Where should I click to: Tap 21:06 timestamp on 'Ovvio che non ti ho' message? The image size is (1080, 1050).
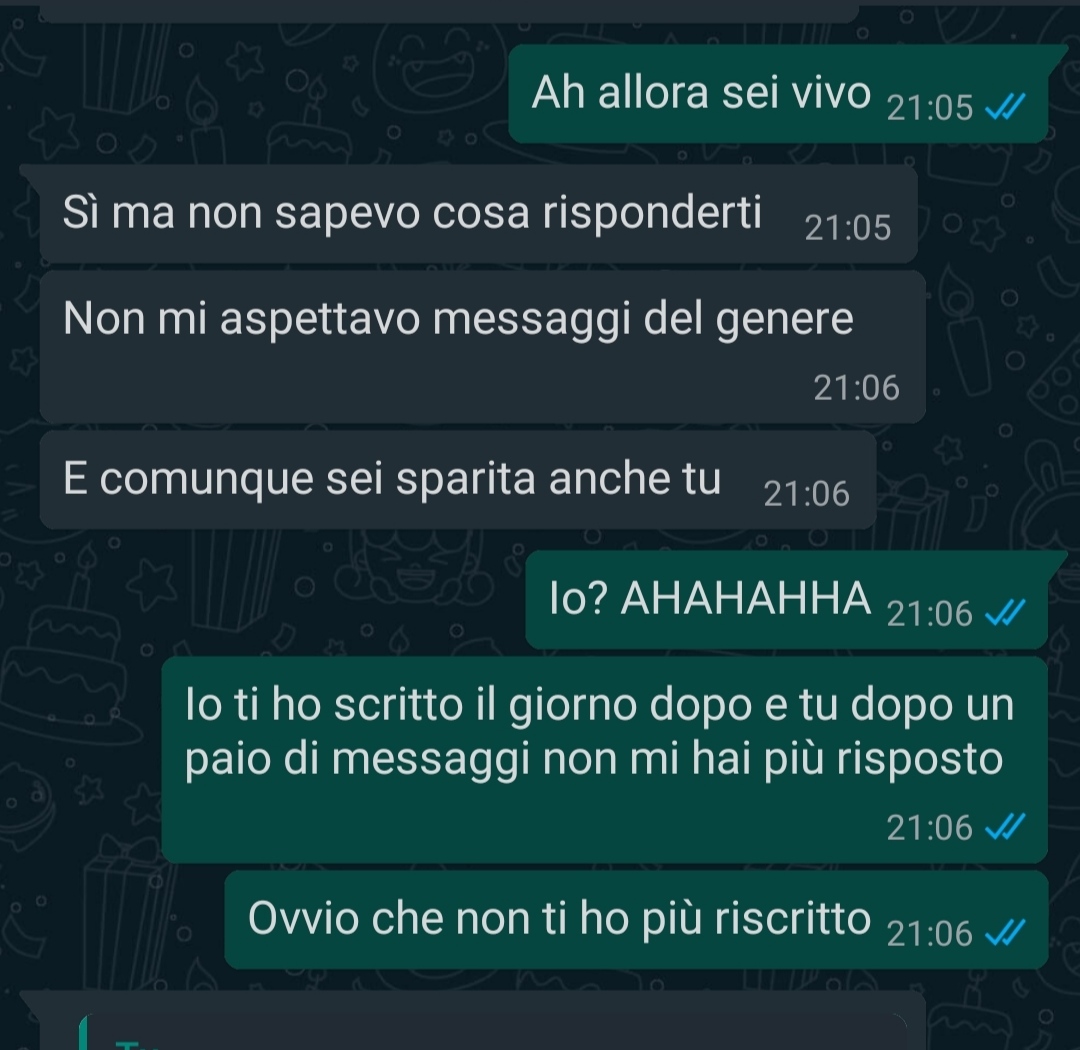pyautogui.click(x=930, y=934)
